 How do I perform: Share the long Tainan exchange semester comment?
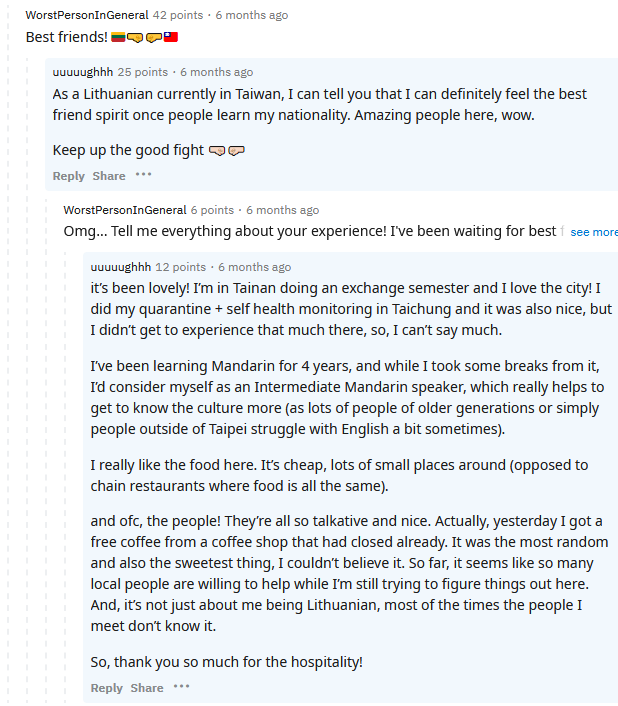click(147, 688)
